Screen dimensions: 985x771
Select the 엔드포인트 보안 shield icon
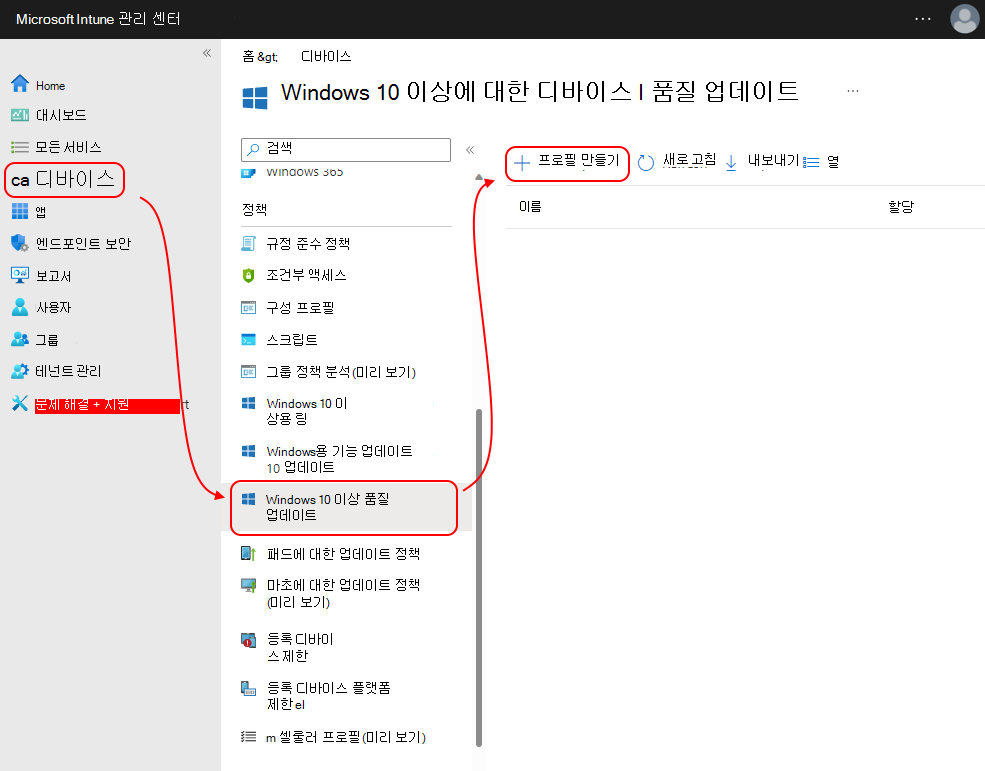20,243
